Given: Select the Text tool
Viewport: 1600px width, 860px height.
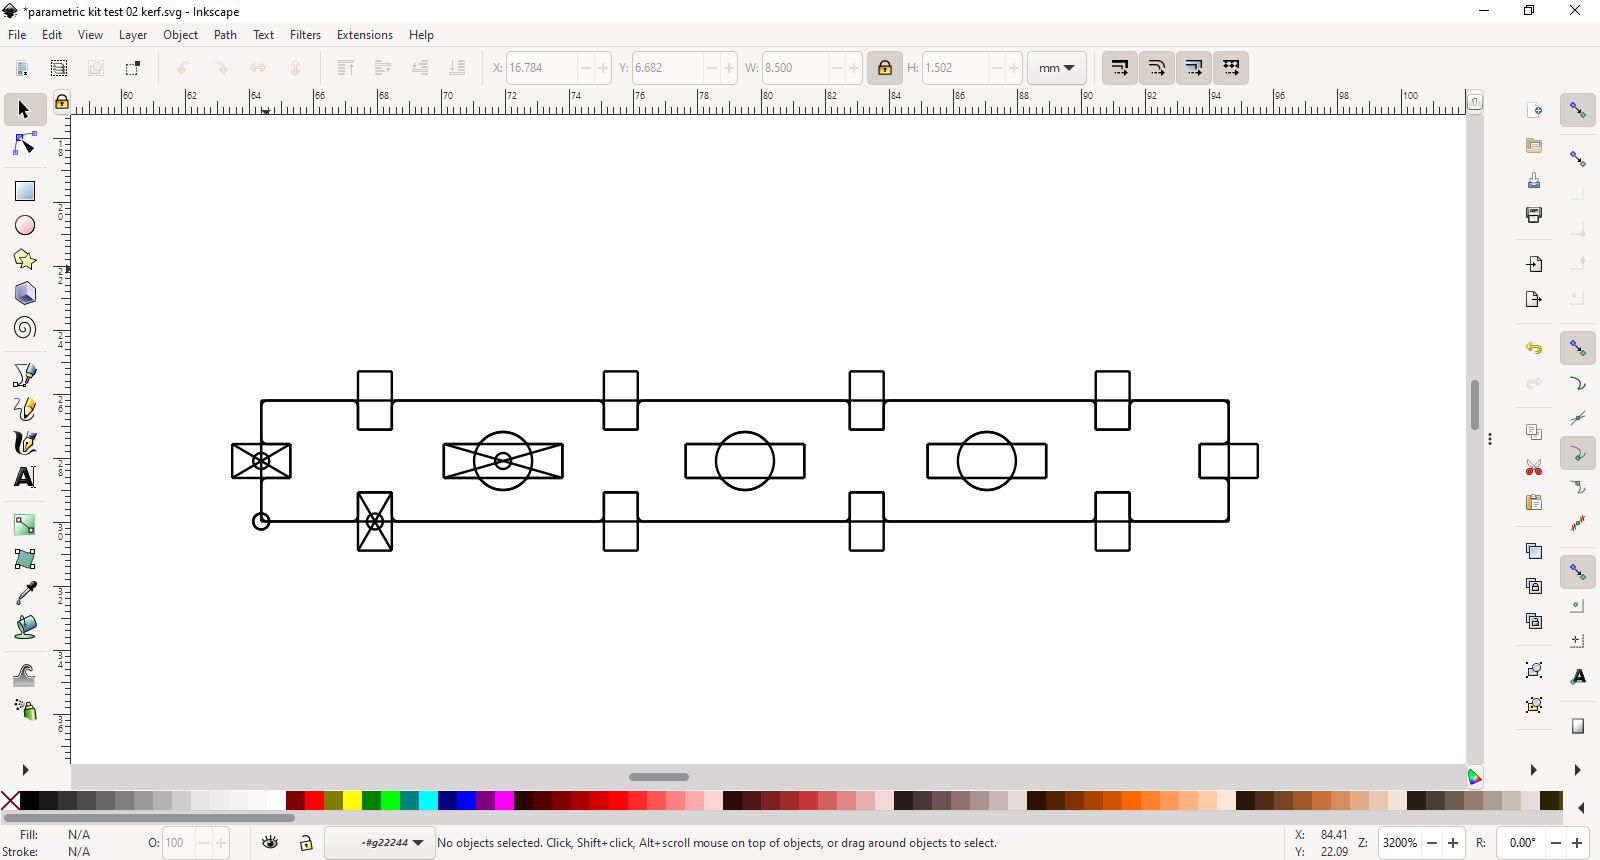Looking at the screenshot, I should click(x=25, y=477).
